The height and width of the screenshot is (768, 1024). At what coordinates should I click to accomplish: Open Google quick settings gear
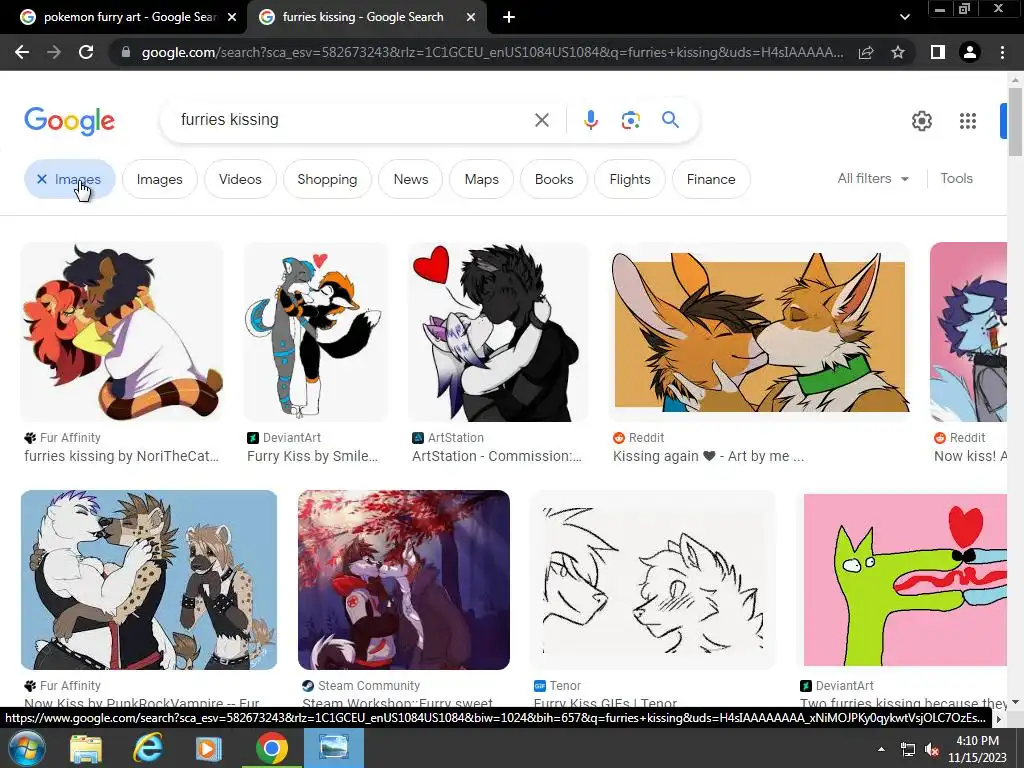(x=921, y=121)
